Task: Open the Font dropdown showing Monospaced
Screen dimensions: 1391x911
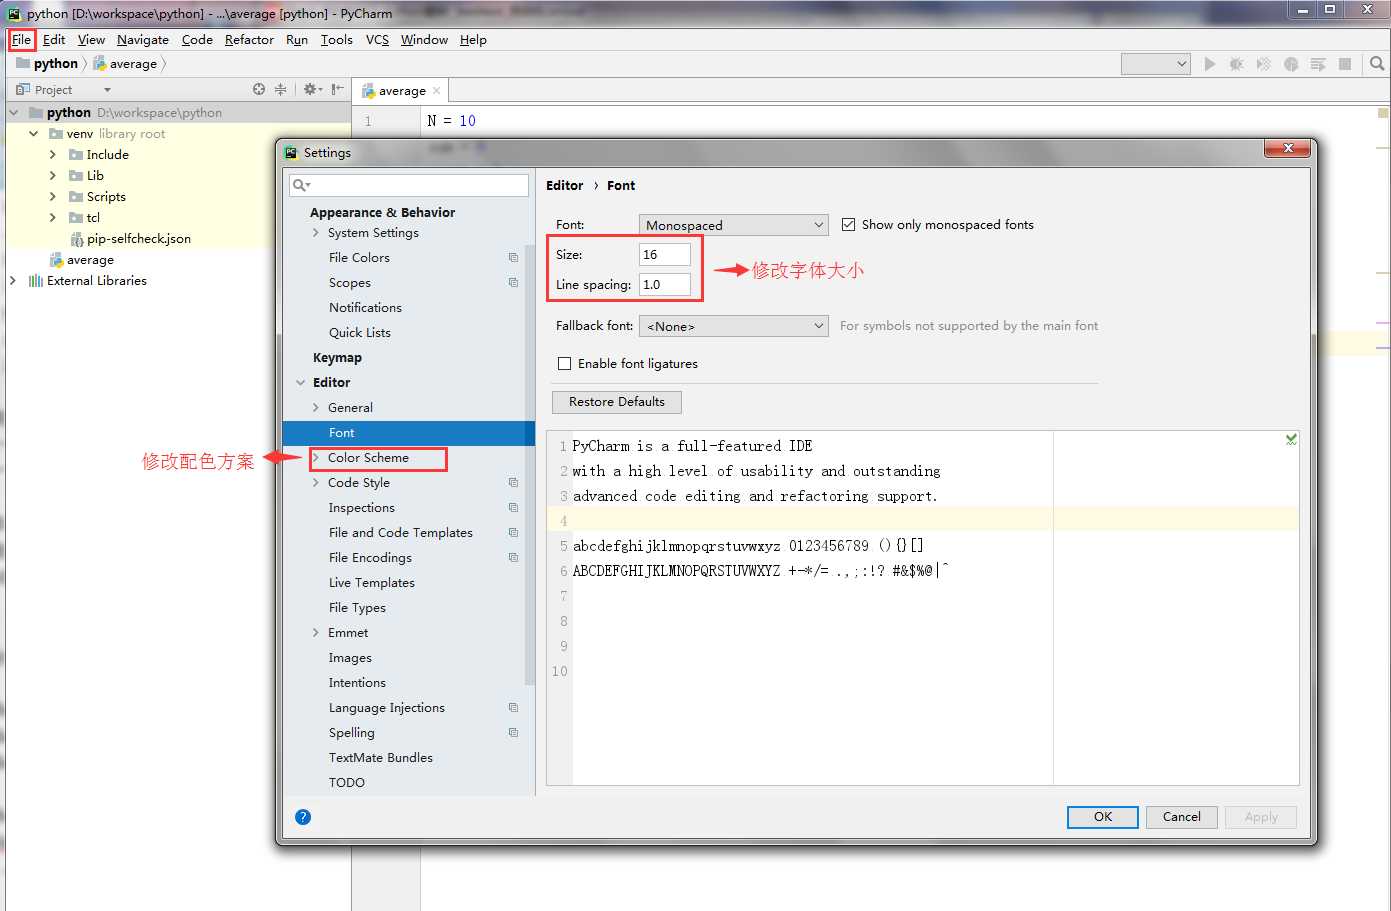Action: [734, 225]
